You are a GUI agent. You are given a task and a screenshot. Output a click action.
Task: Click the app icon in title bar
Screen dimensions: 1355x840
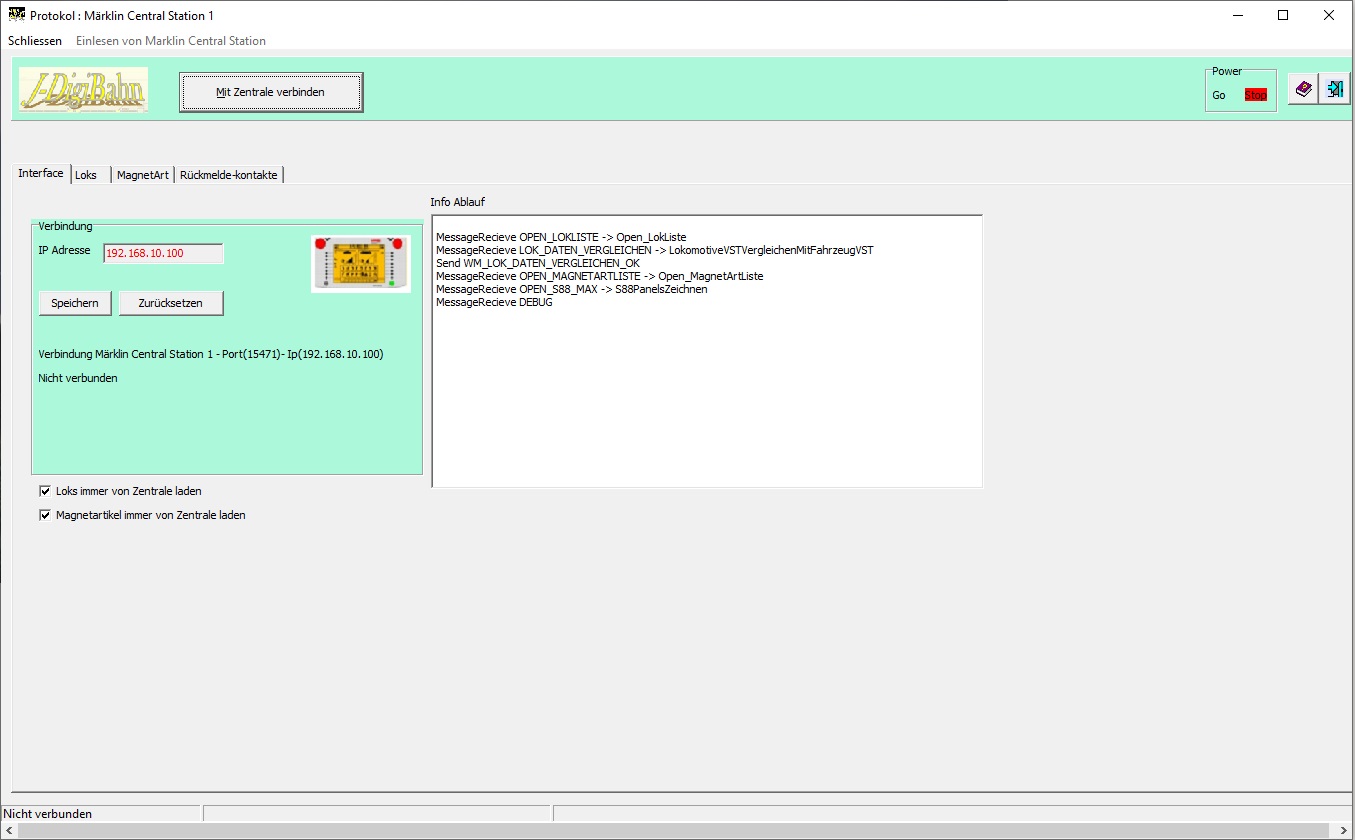(x=16, y=15)
